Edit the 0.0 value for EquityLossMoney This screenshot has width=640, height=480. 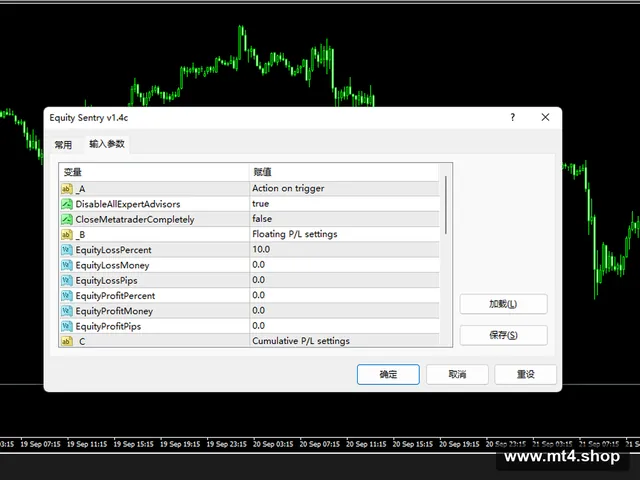[x=344, y=264]
